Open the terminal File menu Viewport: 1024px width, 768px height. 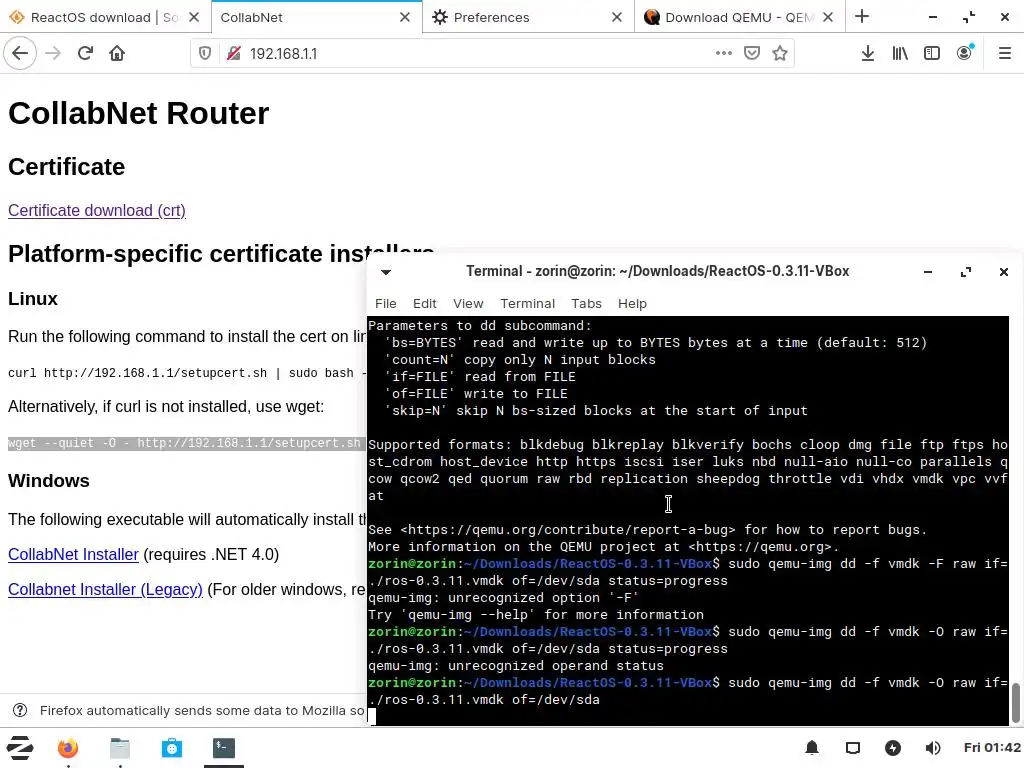click(385, 304)
